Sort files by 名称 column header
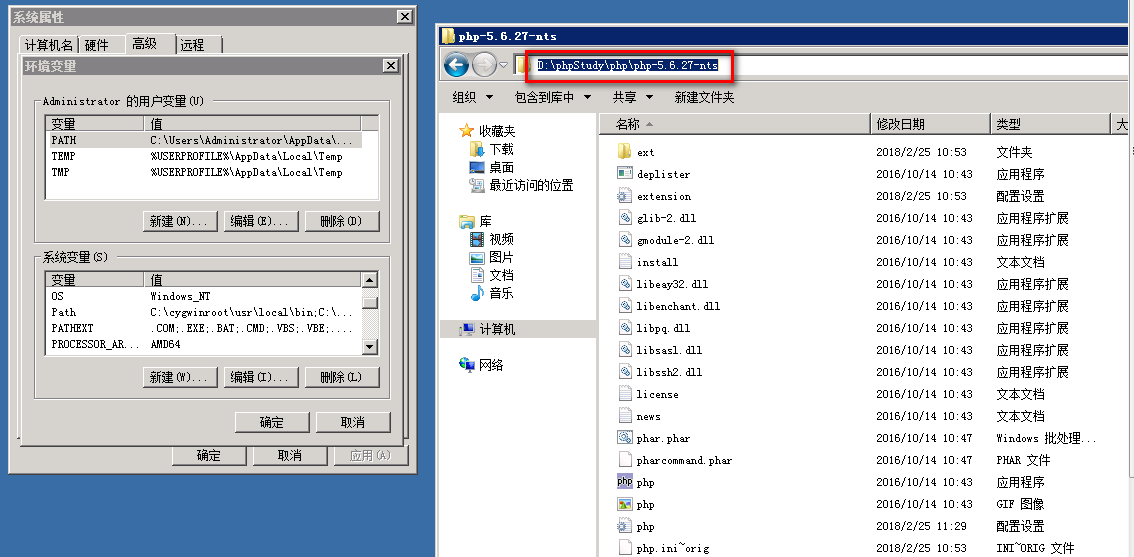 (x=735, y=124)
